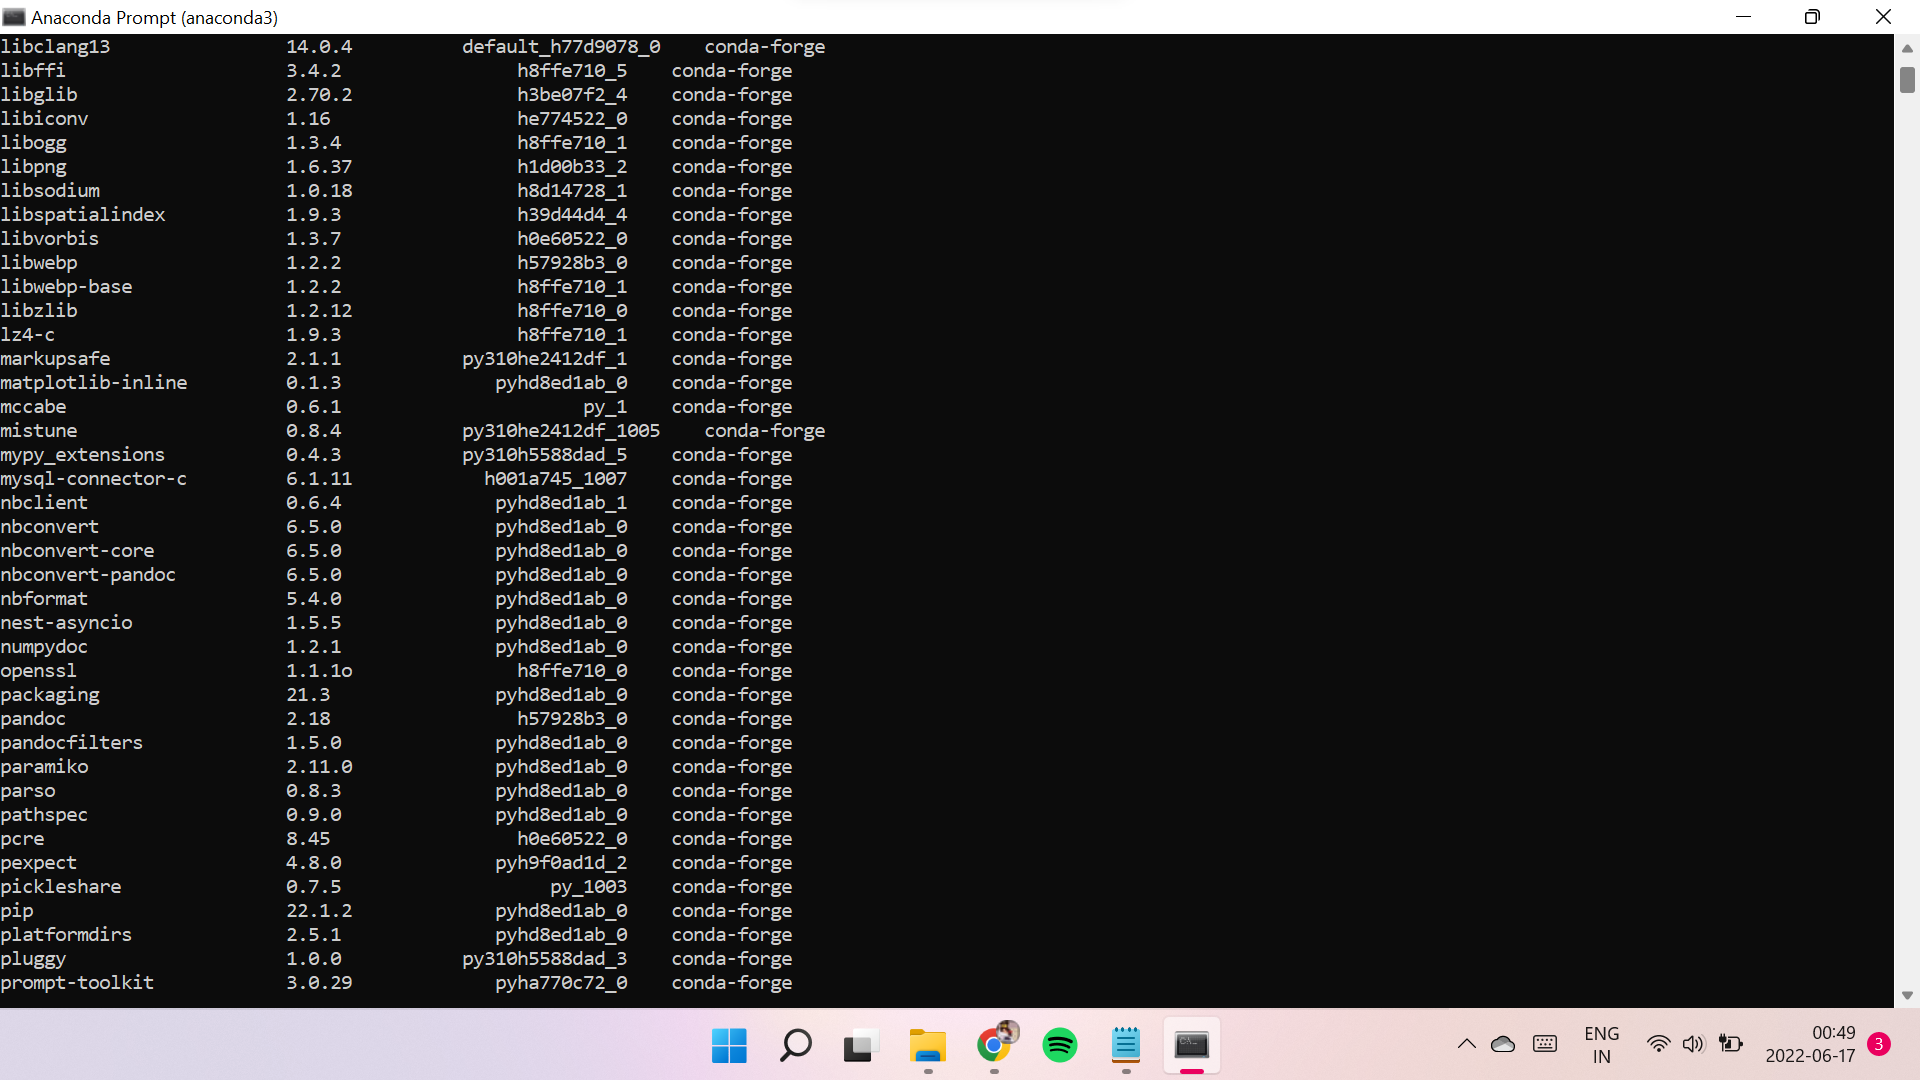1920x1080 pixels.
Task: Open Wi-Fi settings via the tray icon
Action: pyautogui.click(x=1658, y=1044)
